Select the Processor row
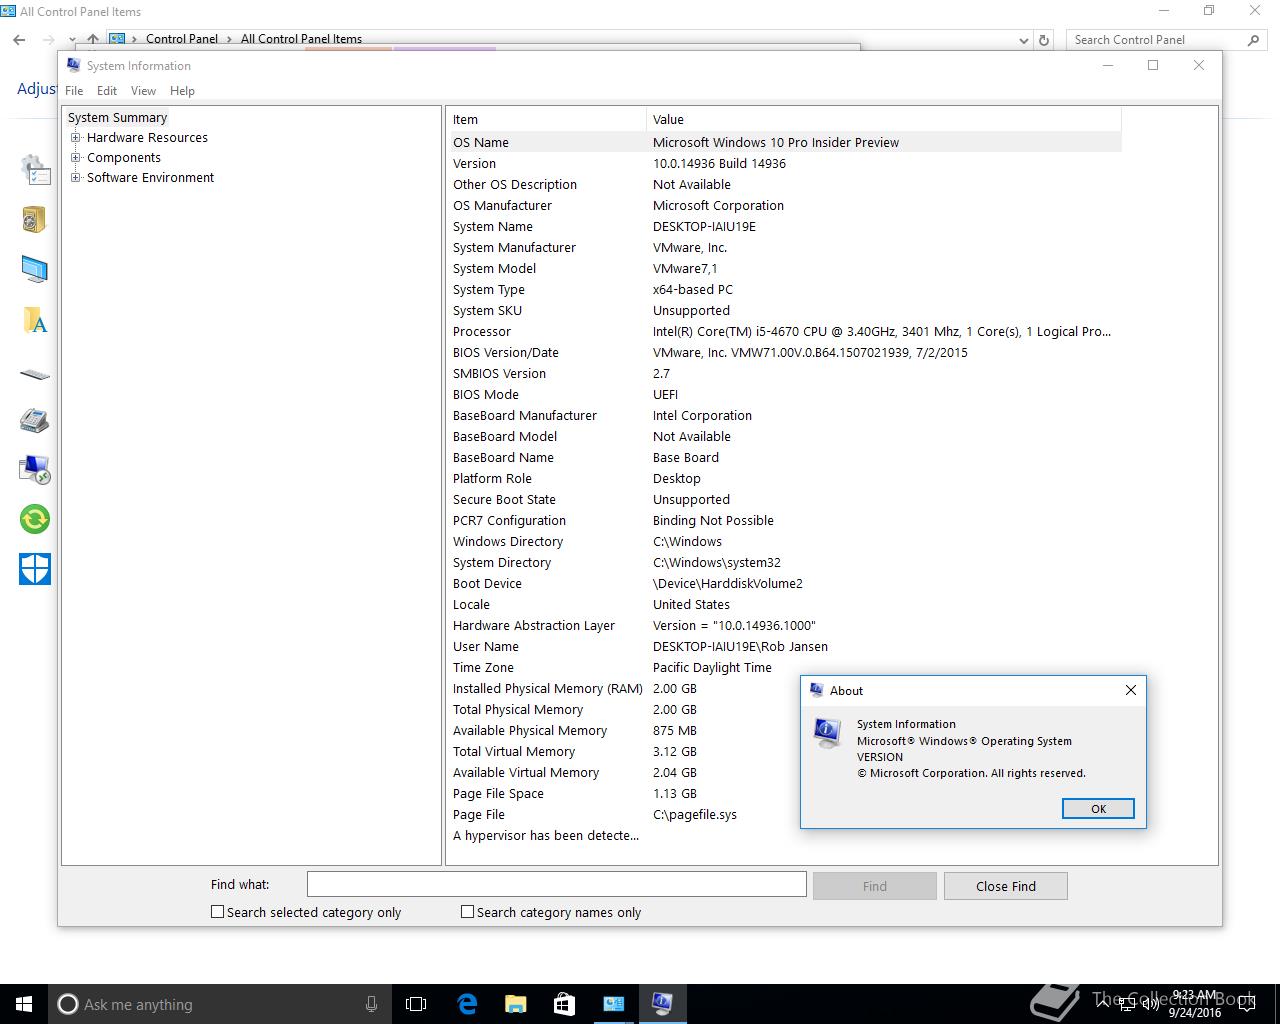Viewport: 1280px width, 1024px height. tap(785, 332)
